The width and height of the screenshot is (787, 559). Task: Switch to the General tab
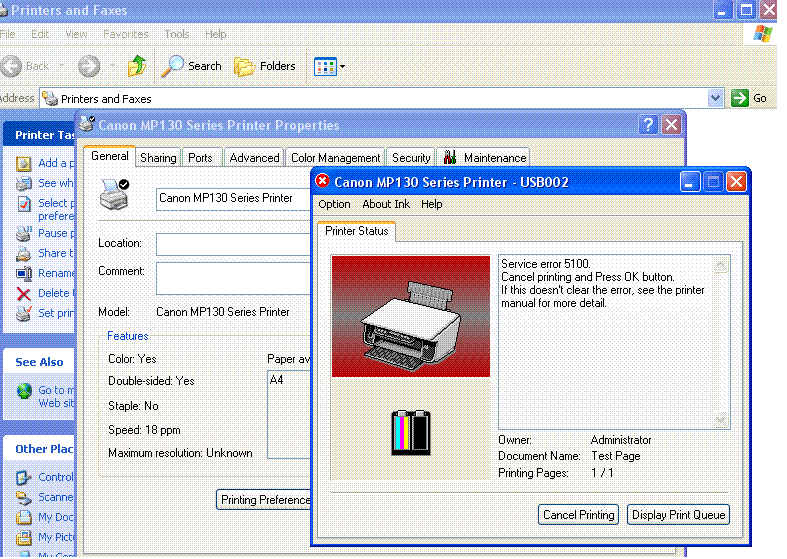pos(109,156)
